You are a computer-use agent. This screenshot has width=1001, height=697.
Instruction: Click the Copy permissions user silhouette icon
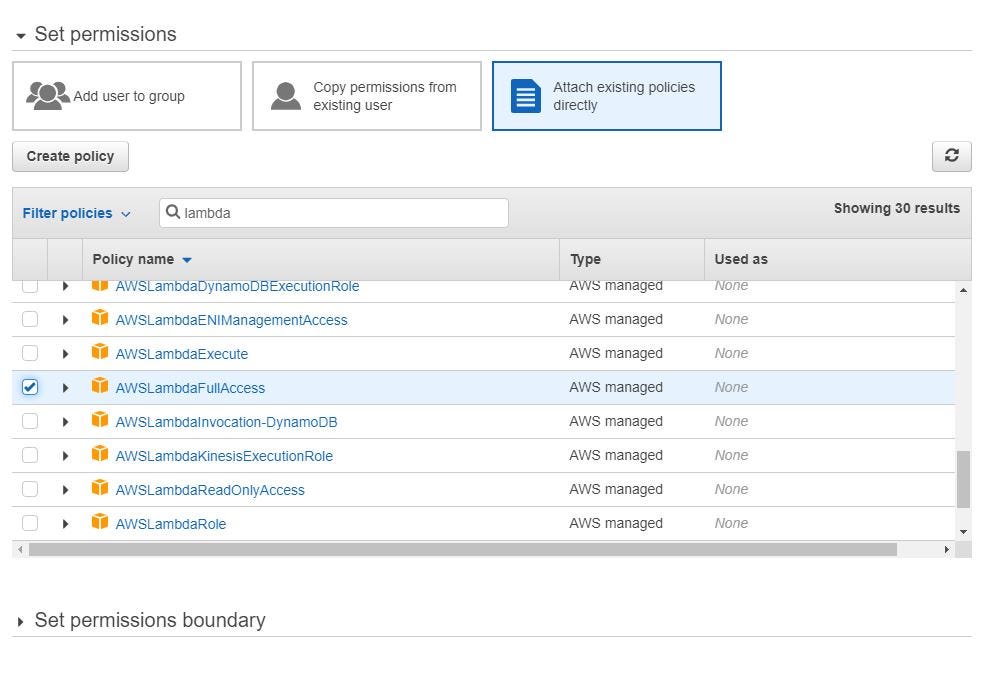click(286, 96)
